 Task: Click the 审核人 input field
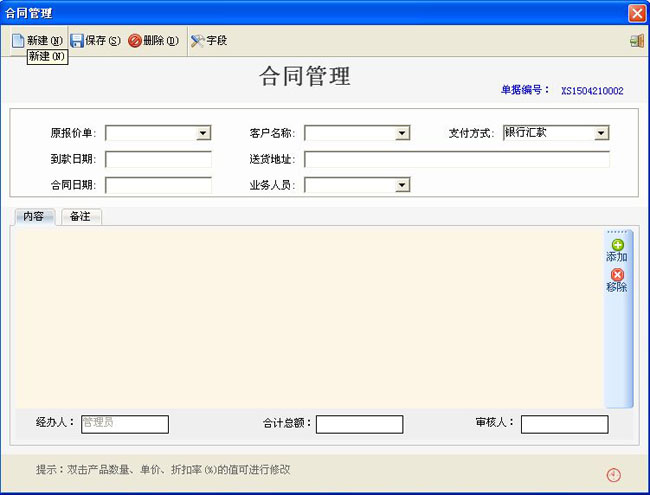[x=565, y=424]
